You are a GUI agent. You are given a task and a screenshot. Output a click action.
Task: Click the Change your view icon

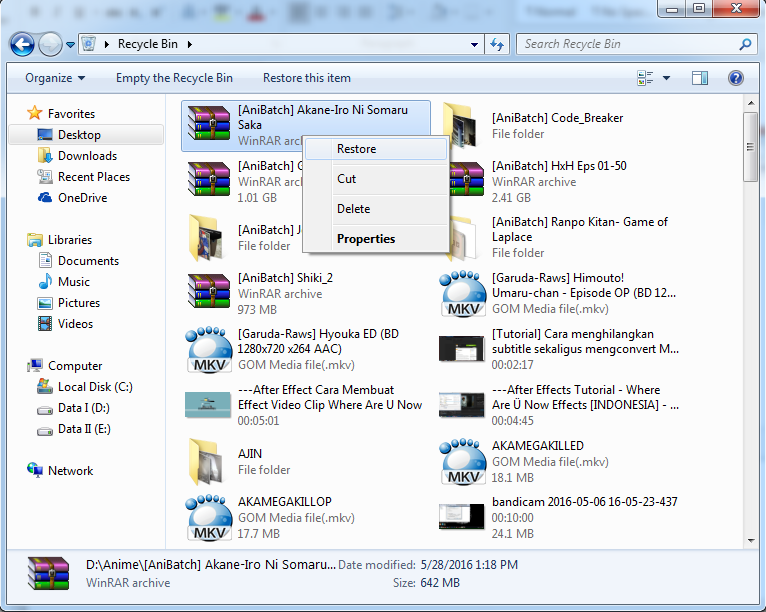[x=645, y=78]
